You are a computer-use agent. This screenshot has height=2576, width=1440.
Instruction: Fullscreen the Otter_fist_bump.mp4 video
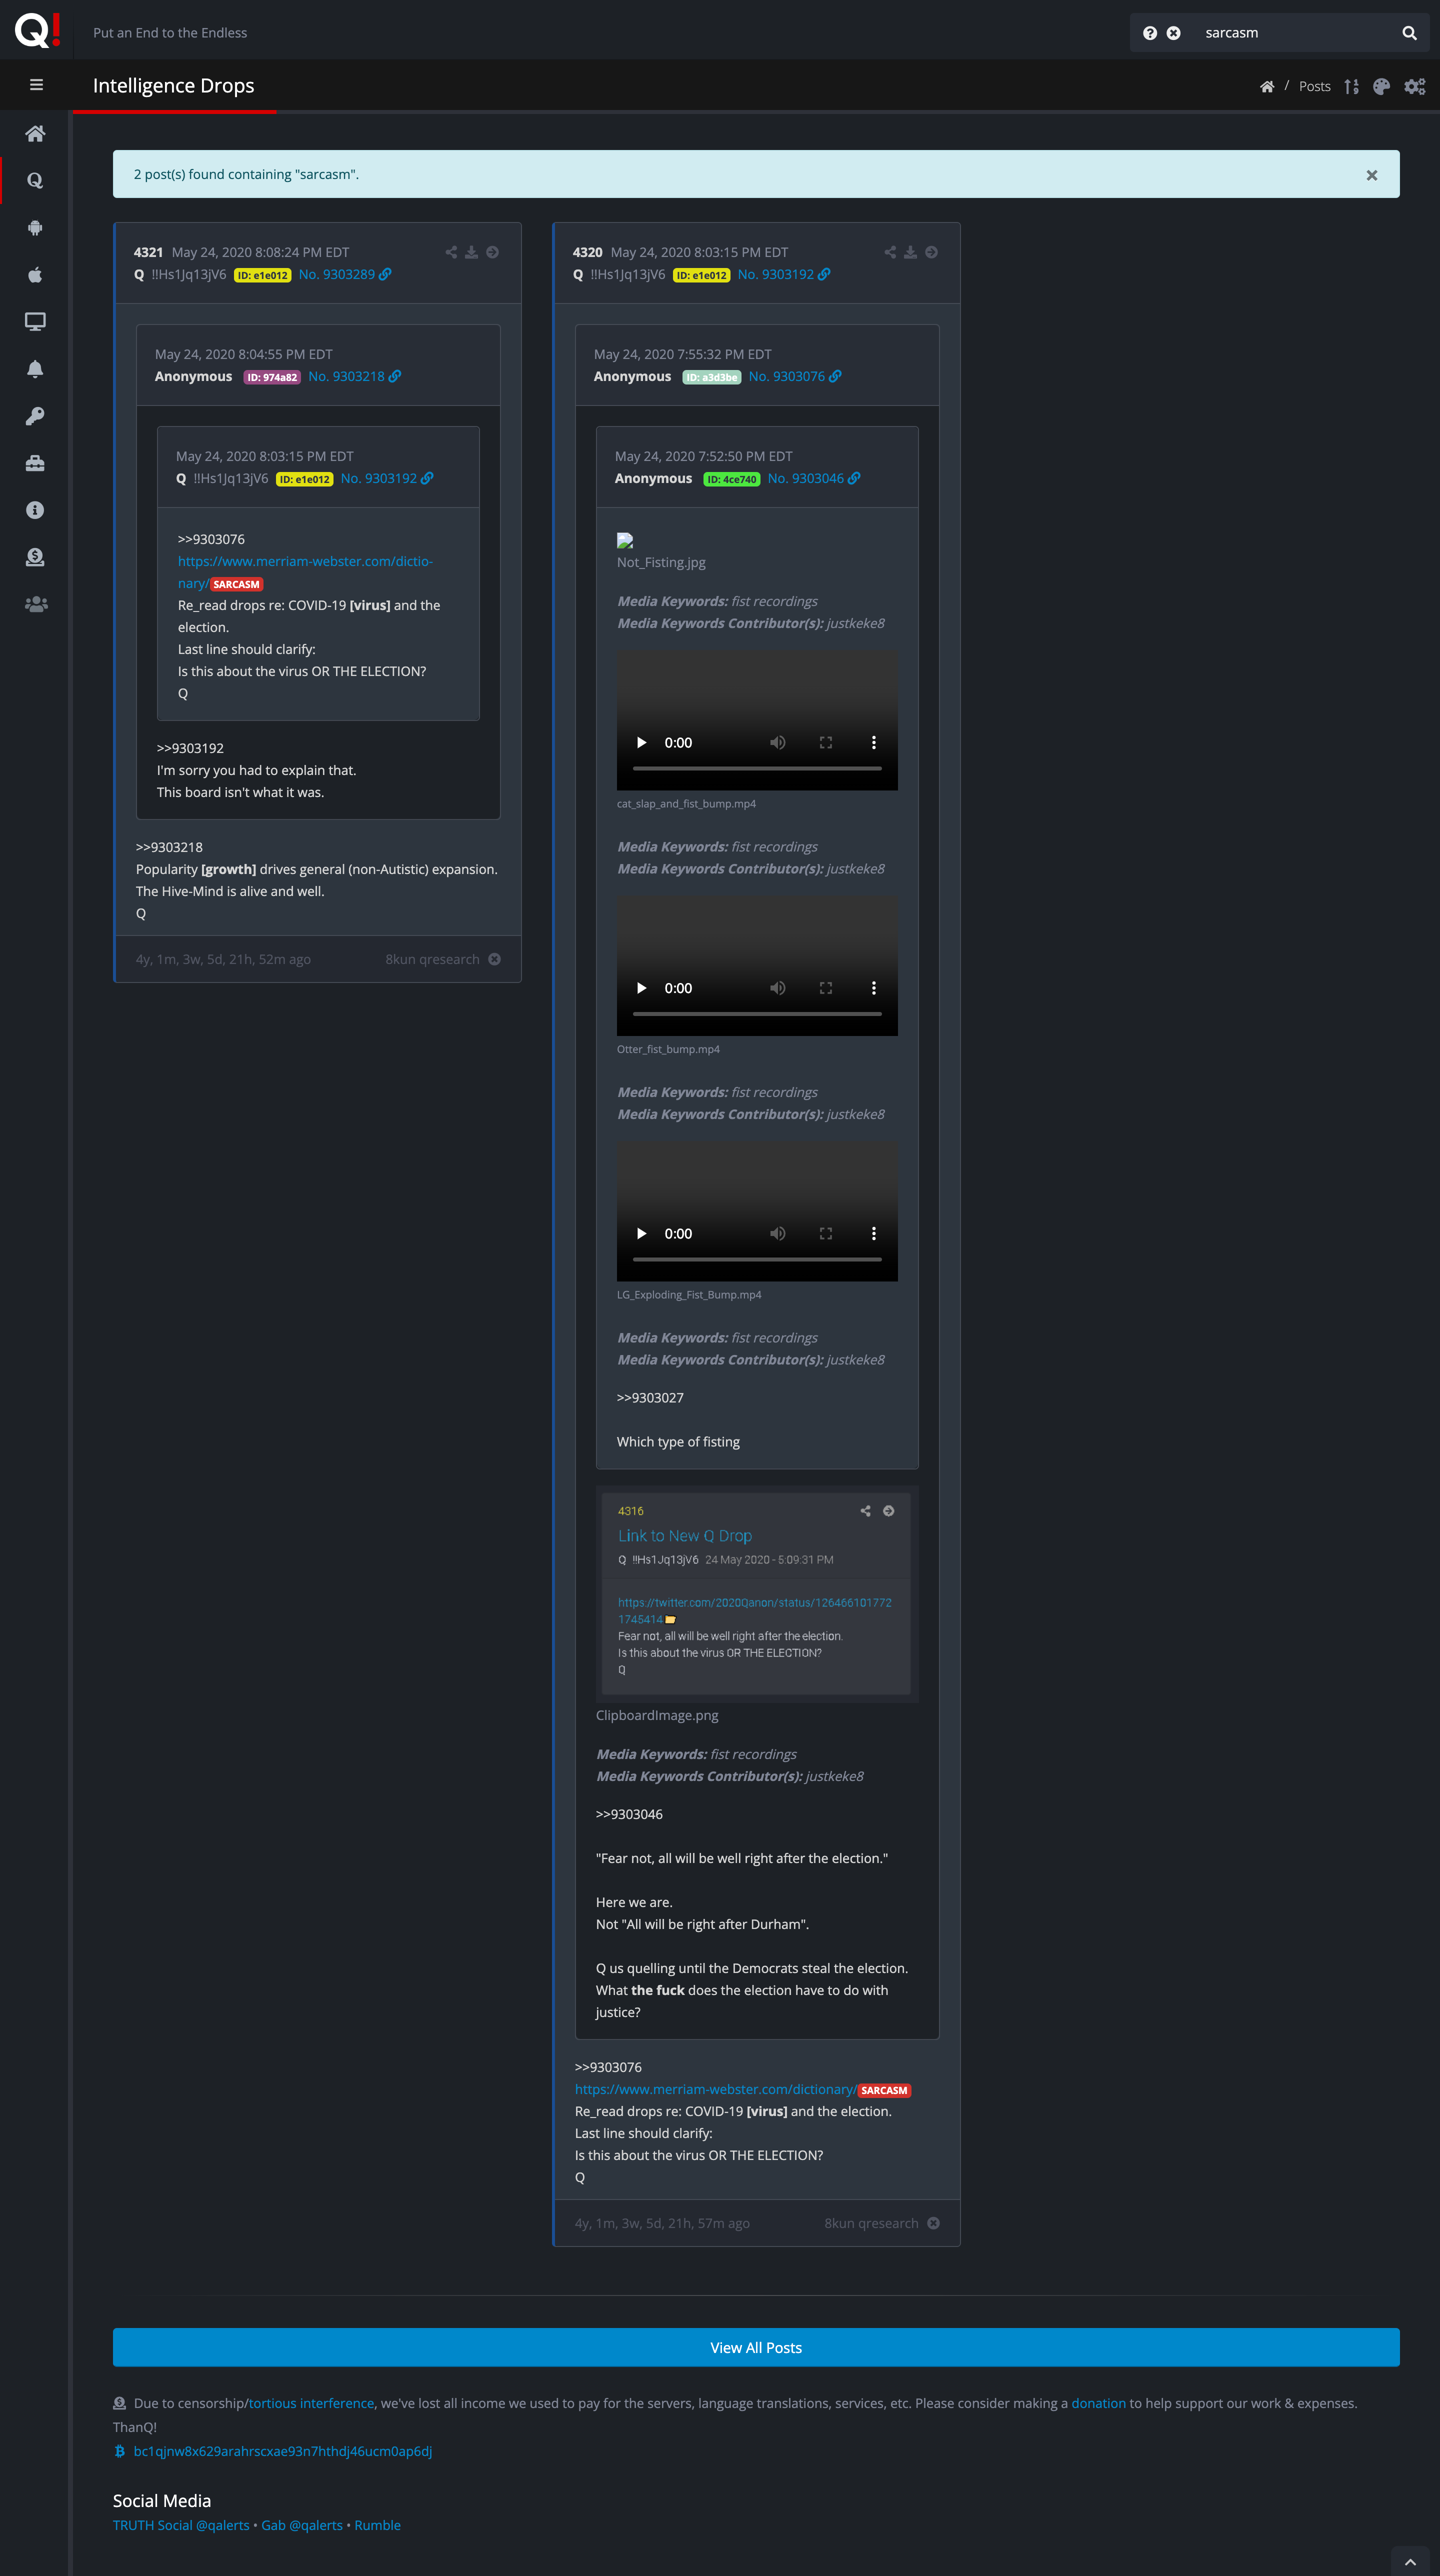point(825,988)
